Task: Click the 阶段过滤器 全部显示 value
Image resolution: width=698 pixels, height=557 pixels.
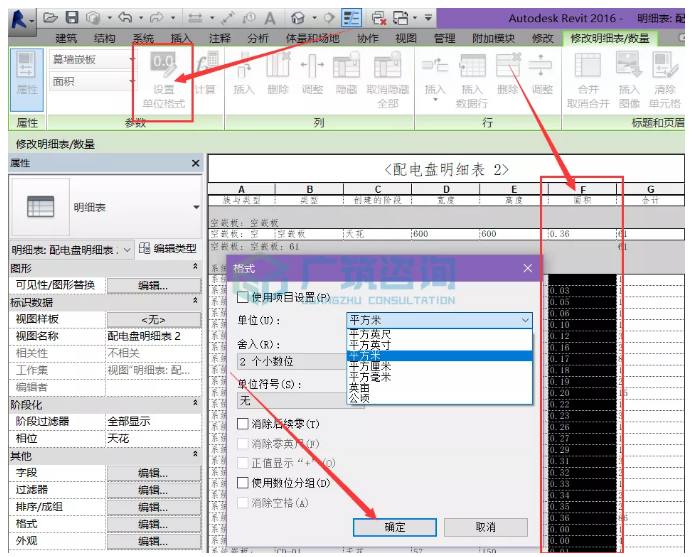Action: [x=153, y=421]
